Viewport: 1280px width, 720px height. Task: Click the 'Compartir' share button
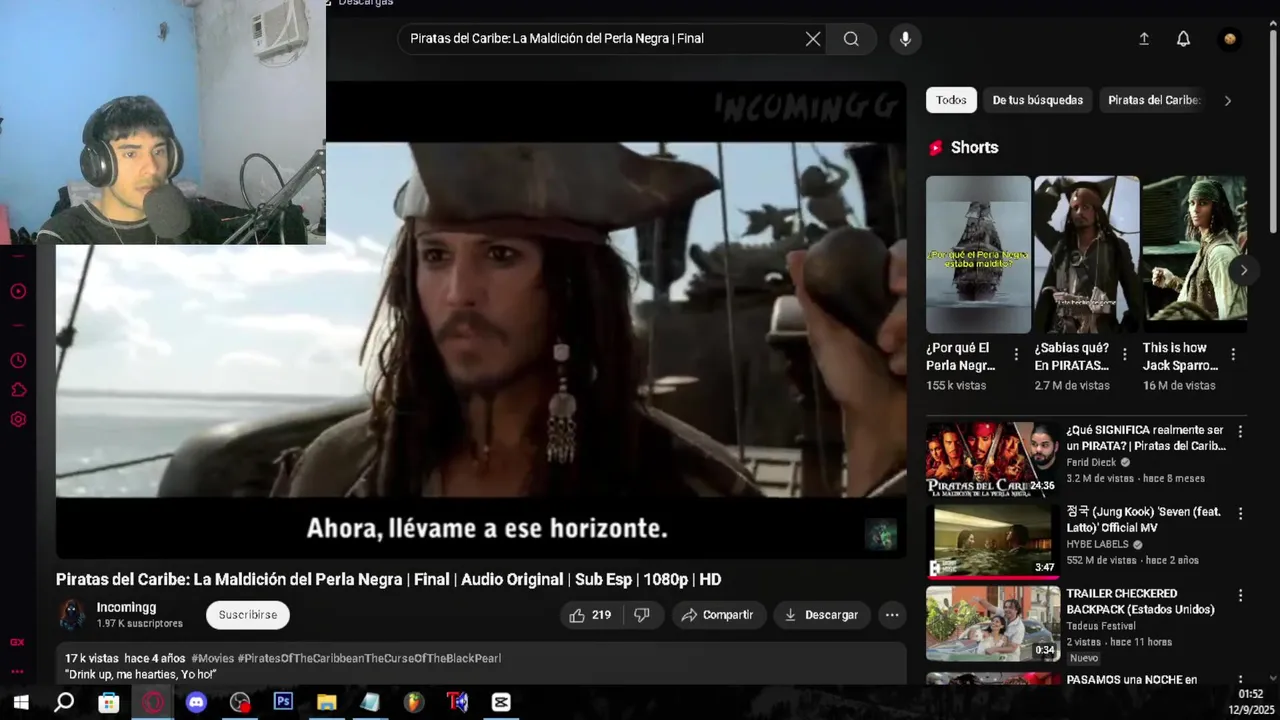point(717,615)
